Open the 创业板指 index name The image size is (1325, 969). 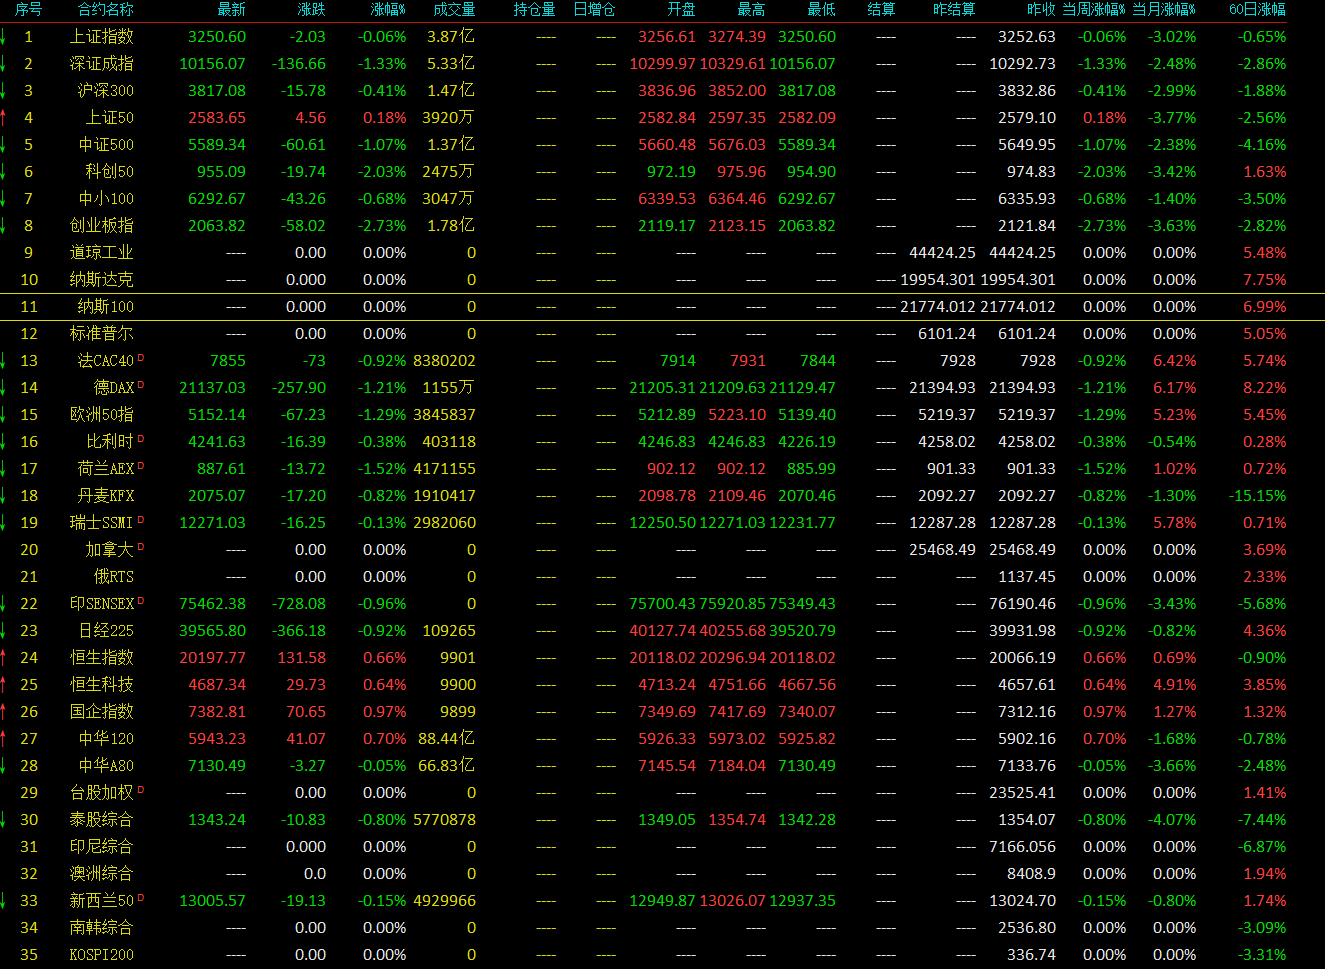click(x=101, y=226)
